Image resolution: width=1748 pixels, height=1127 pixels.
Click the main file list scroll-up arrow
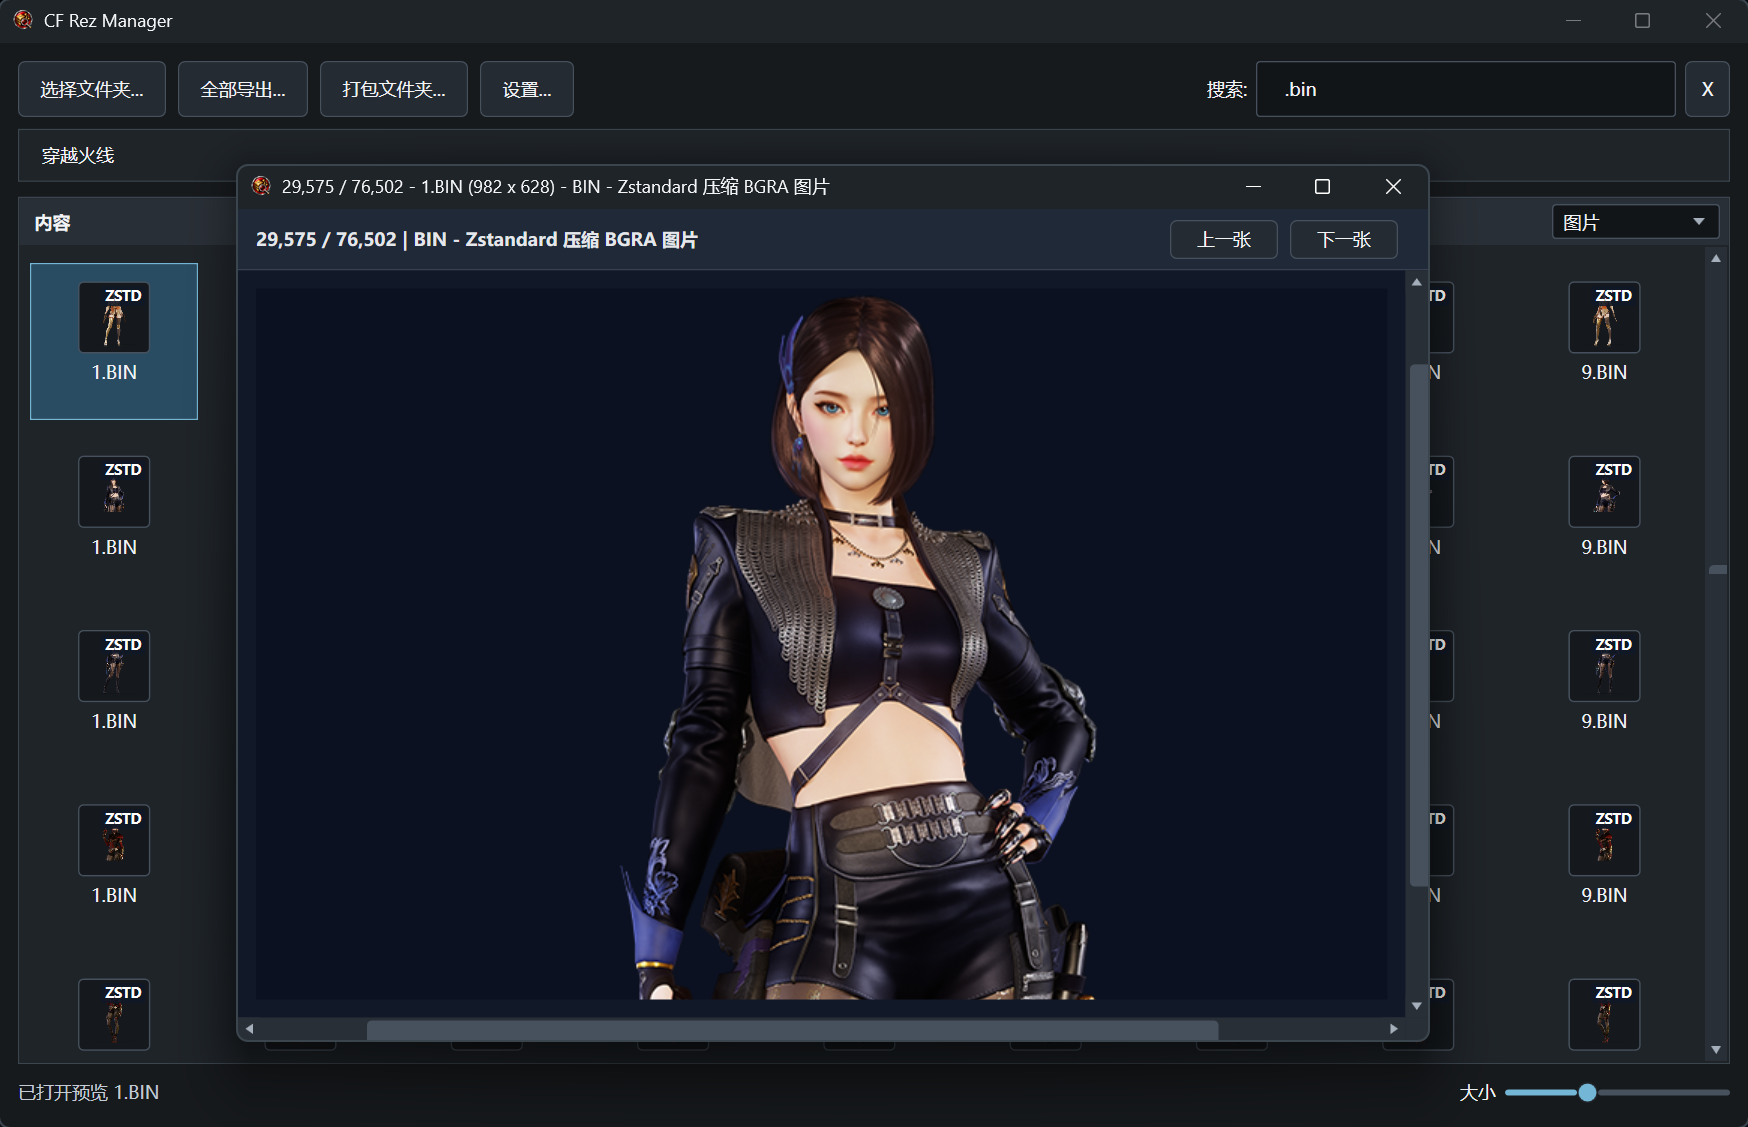[1716, 258]
